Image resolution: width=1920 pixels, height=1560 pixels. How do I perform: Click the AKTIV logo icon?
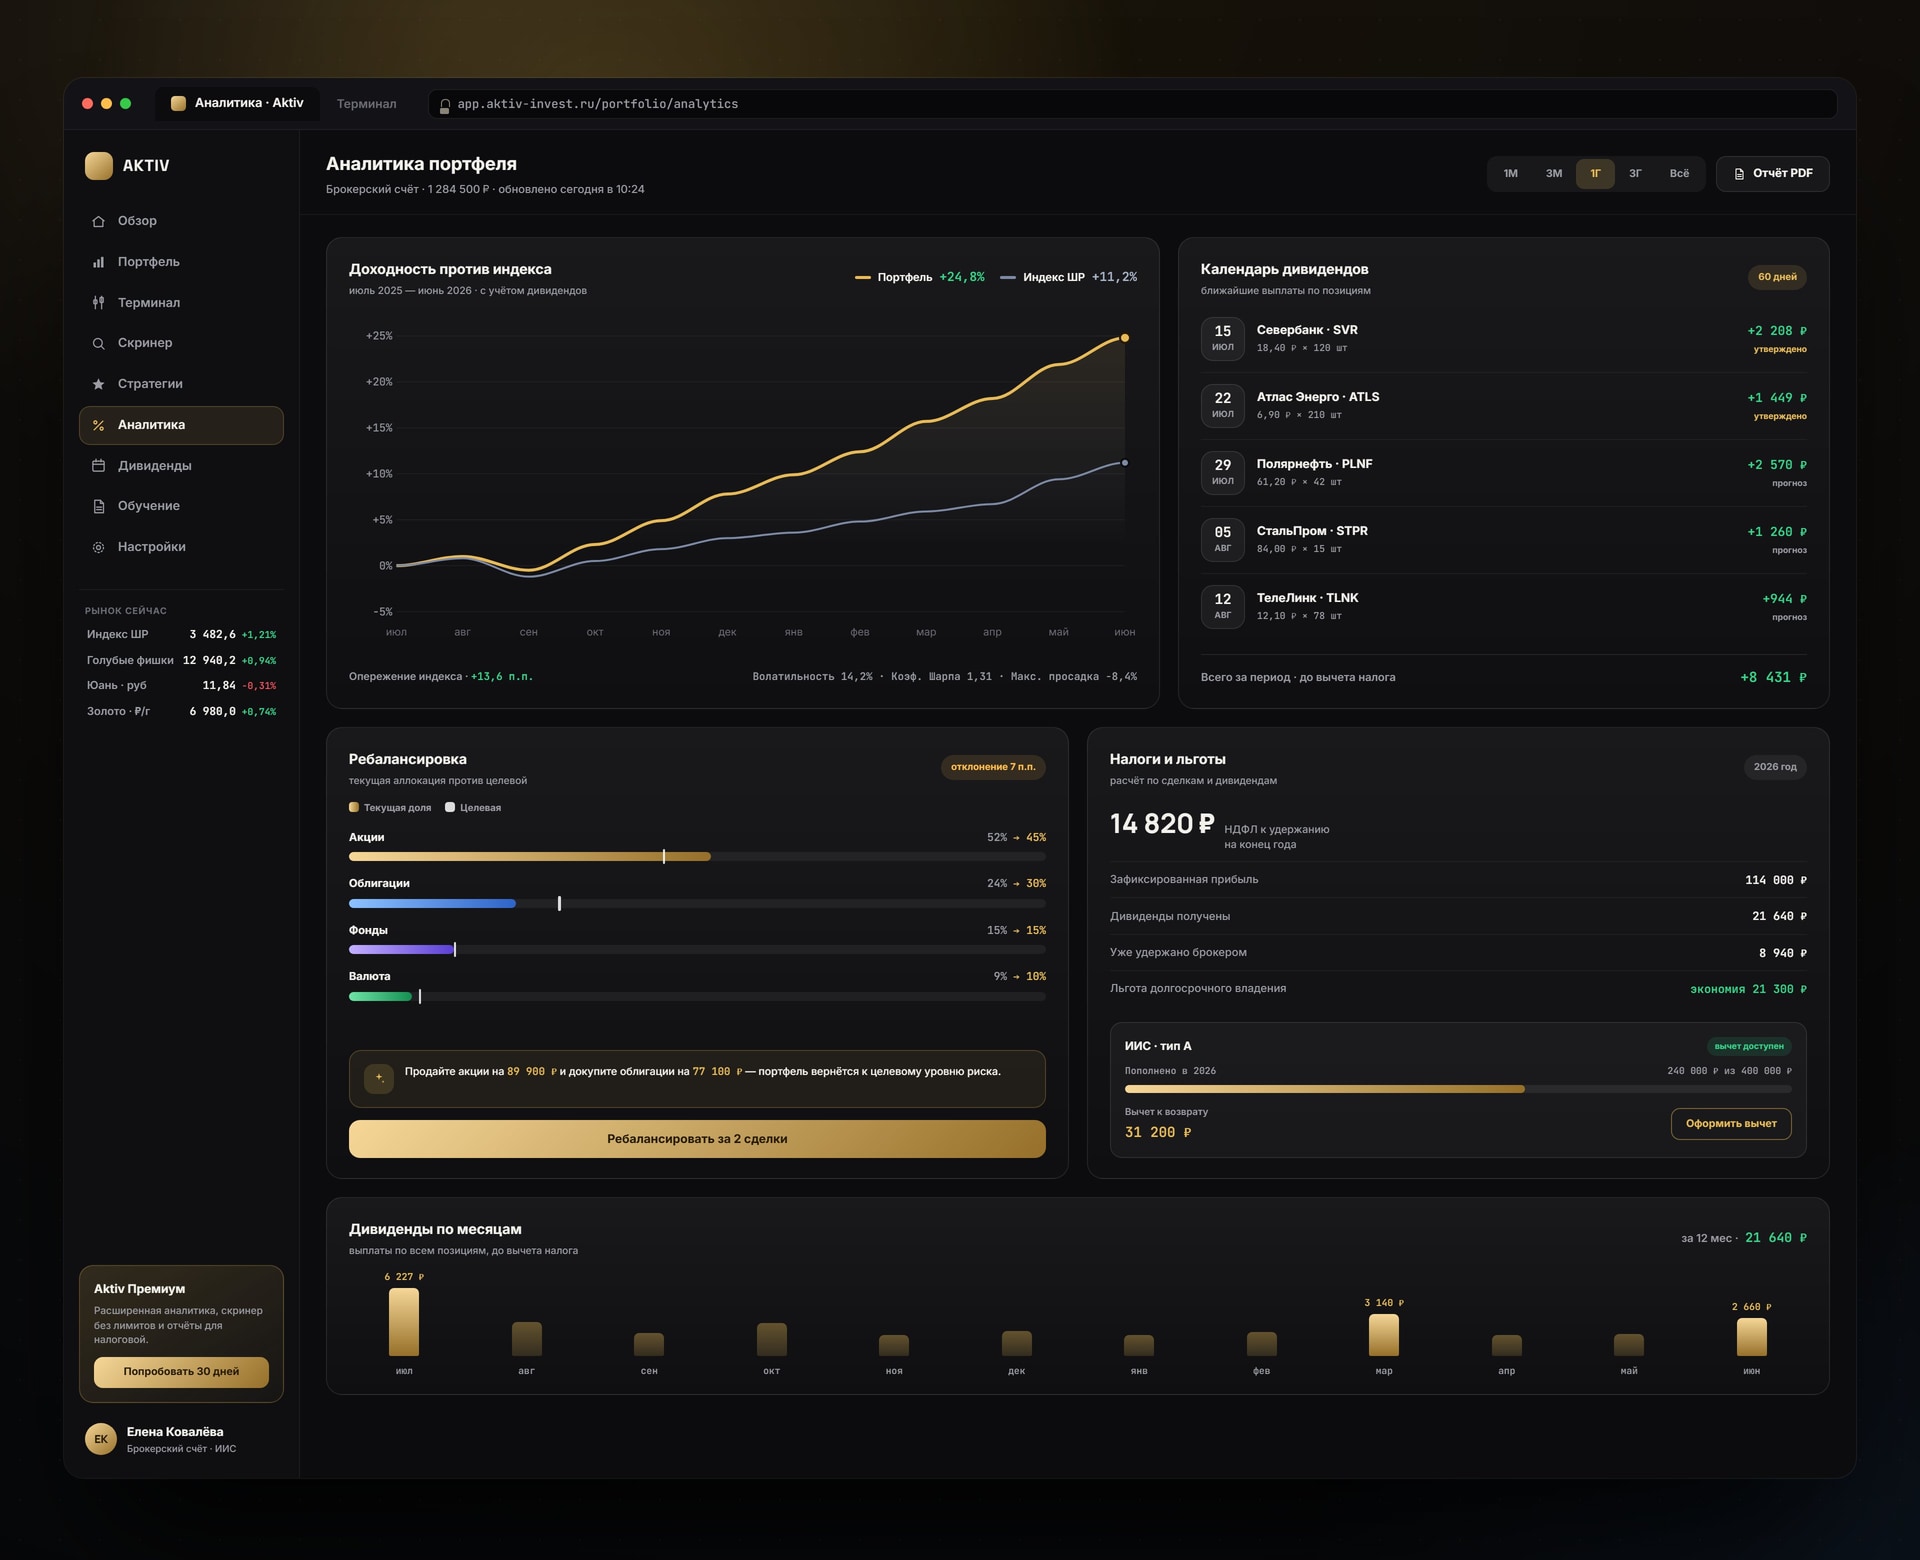click(99, 166)
